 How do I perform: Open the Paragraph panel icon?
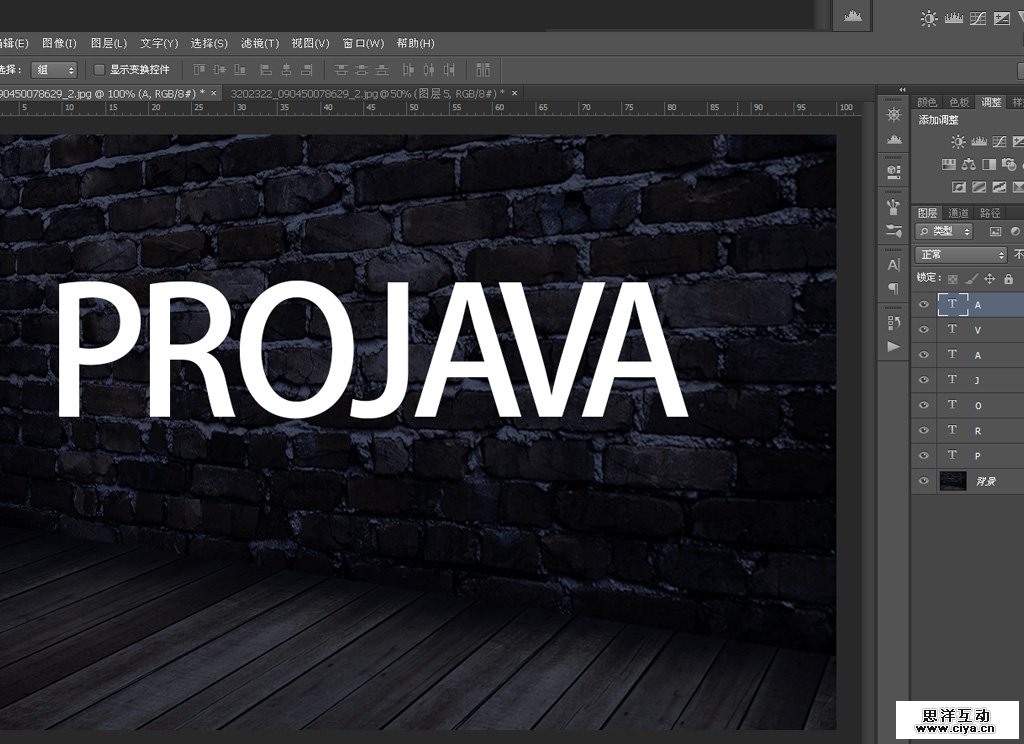(893, 288)
